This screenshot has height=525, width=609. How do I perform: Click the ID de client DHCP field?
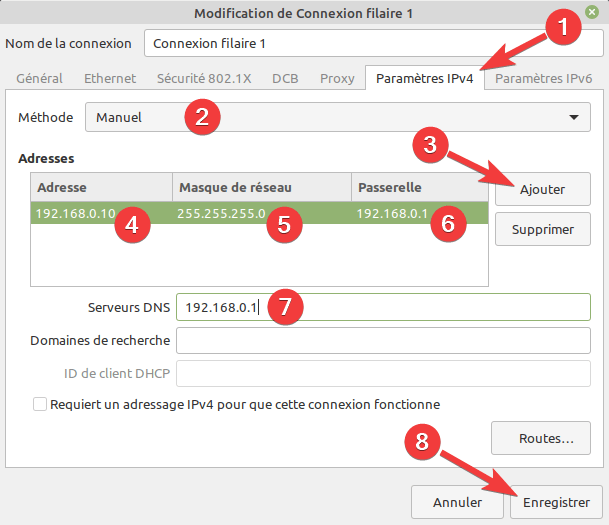pyautogui.click(x=383, y=374)
